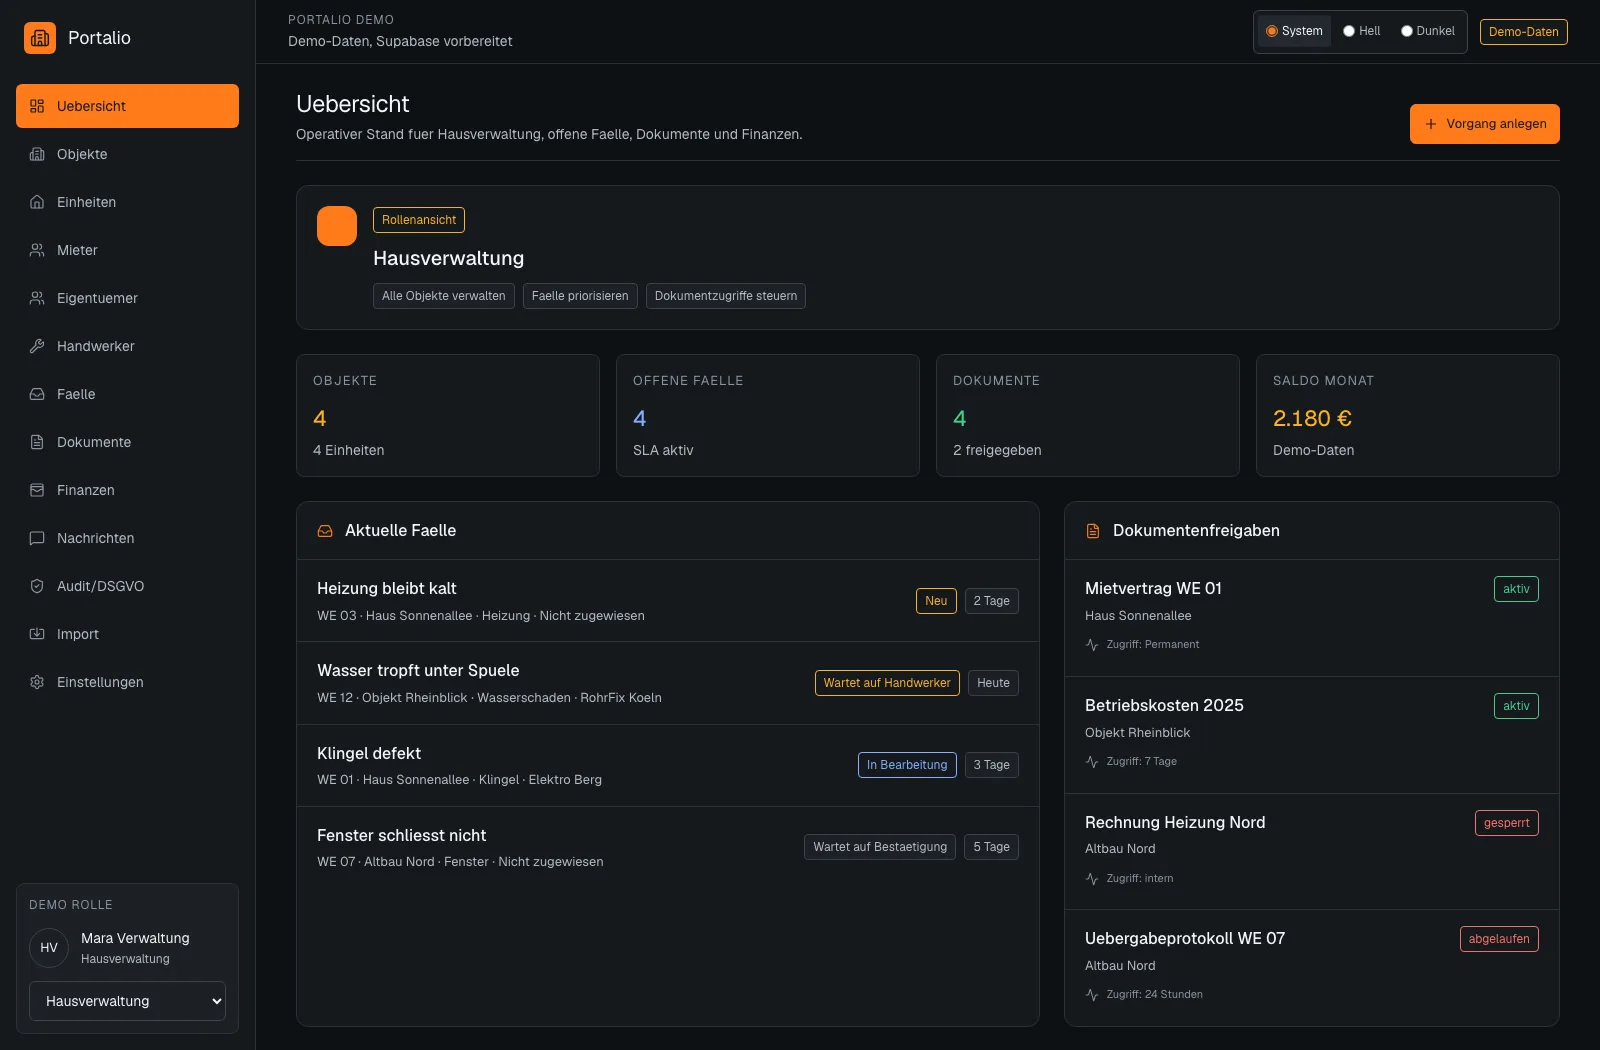Screen dimensions: 1600x1050
Task: Click the Demo-Daten badge button
Action: [x=1524, y=32]
